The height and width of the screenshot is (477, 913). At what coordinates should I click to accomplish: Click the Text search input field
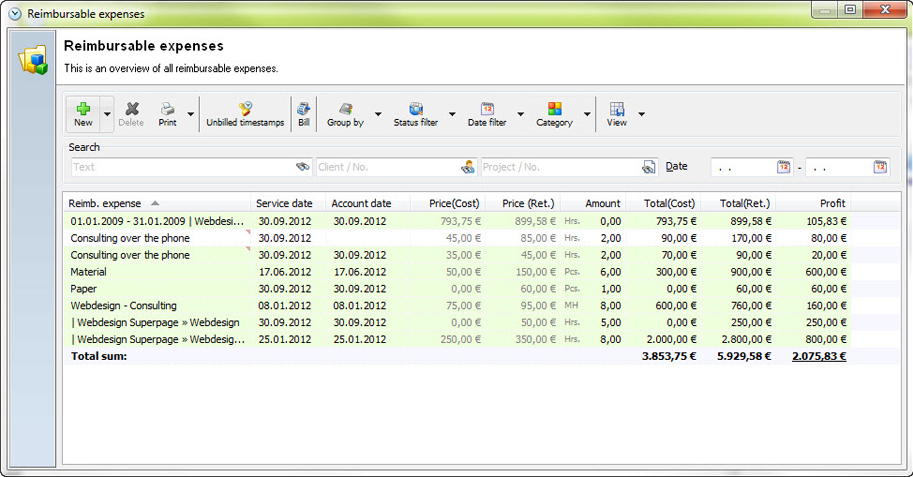pos(180,167)
